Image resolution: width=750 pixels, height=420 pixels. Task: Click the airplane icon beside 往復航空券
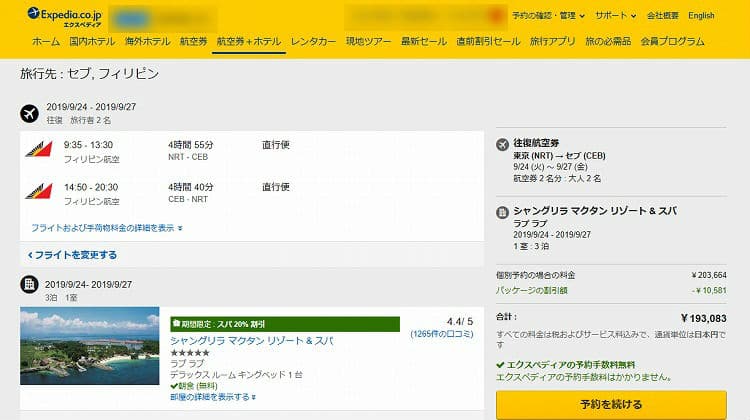pyautogui.click(x=502, y=144)
